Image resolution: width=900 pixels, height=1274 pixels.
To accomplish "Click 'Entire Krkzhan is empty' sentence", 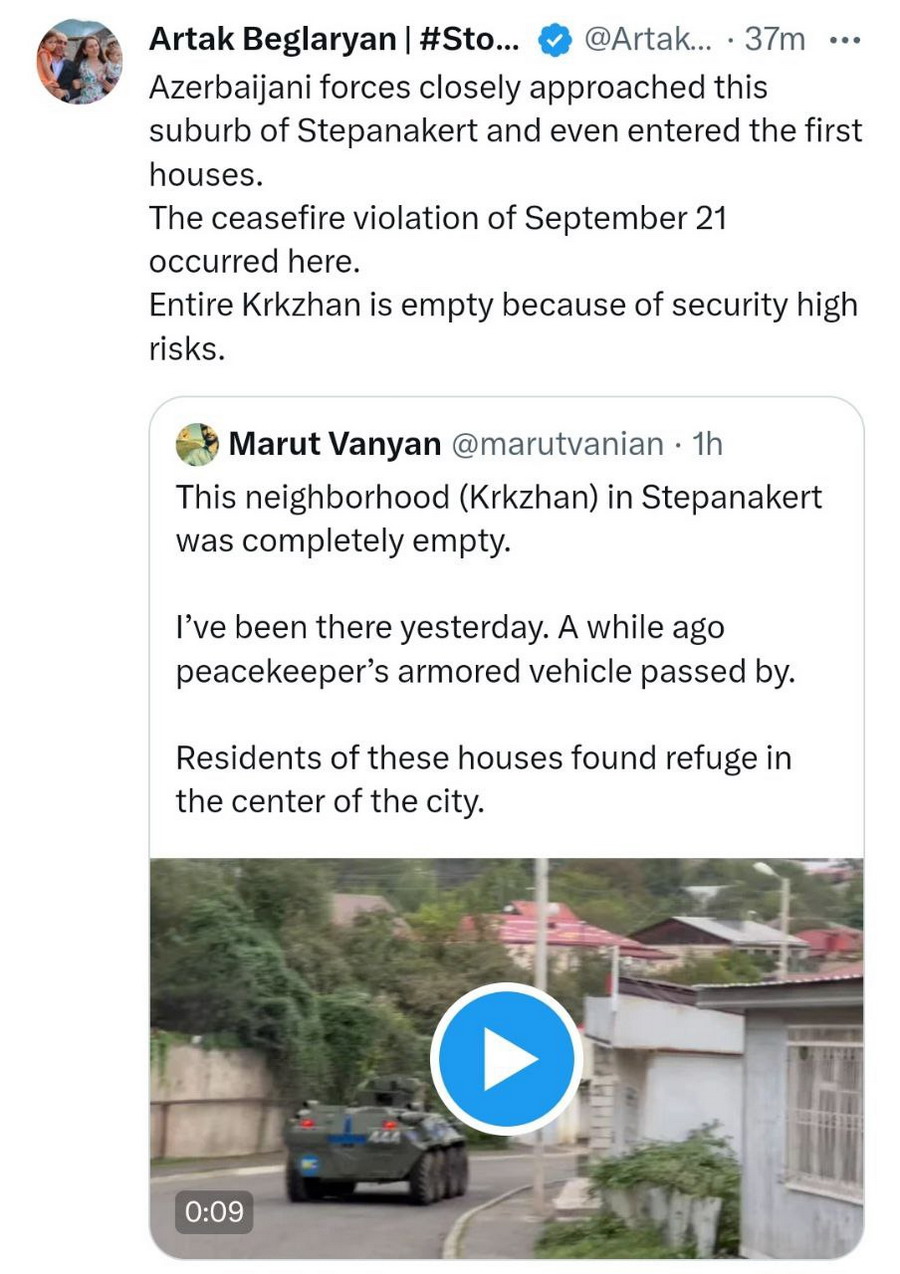I will [503, 305].
